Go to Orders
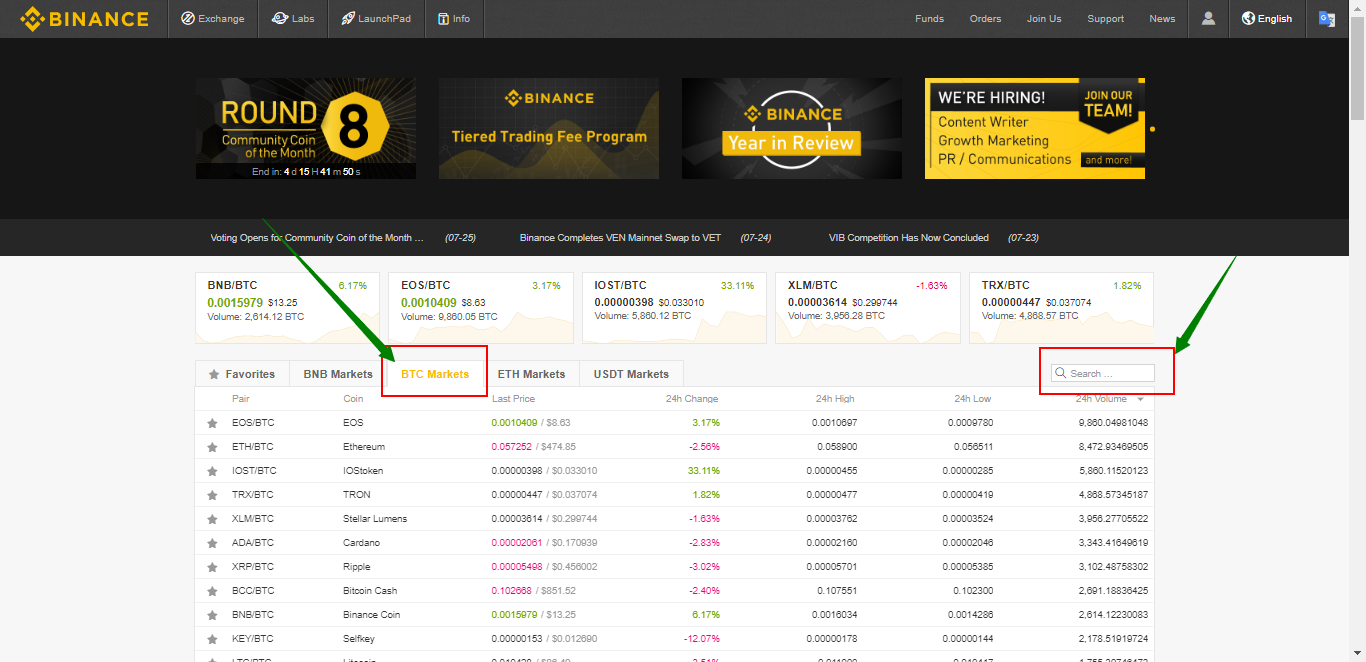Image resolution: width=1366 pixels, height=662 pixels. 985,18
